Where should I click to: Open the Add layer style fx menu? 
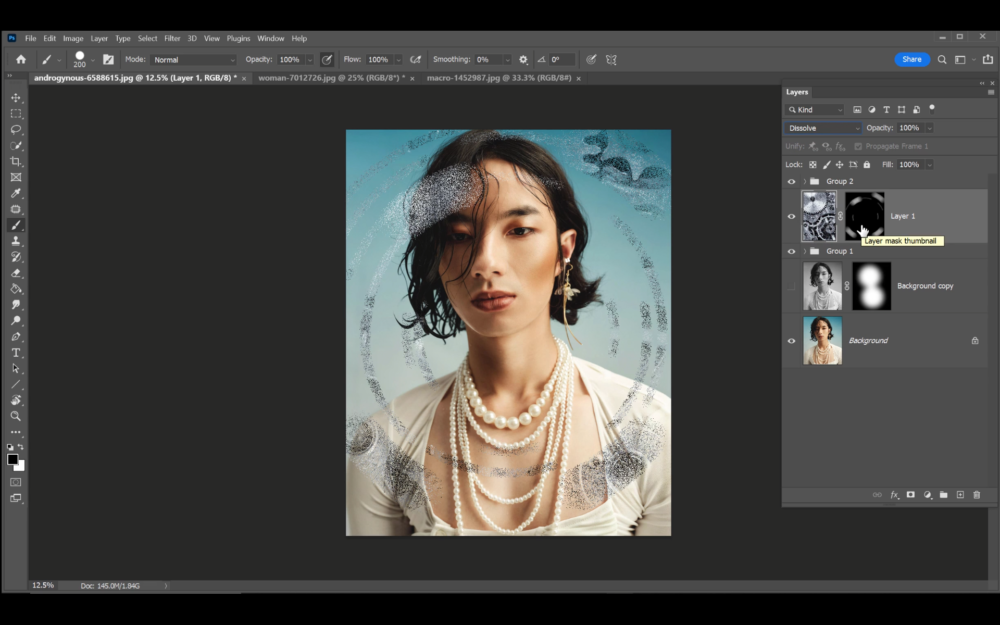894,495
